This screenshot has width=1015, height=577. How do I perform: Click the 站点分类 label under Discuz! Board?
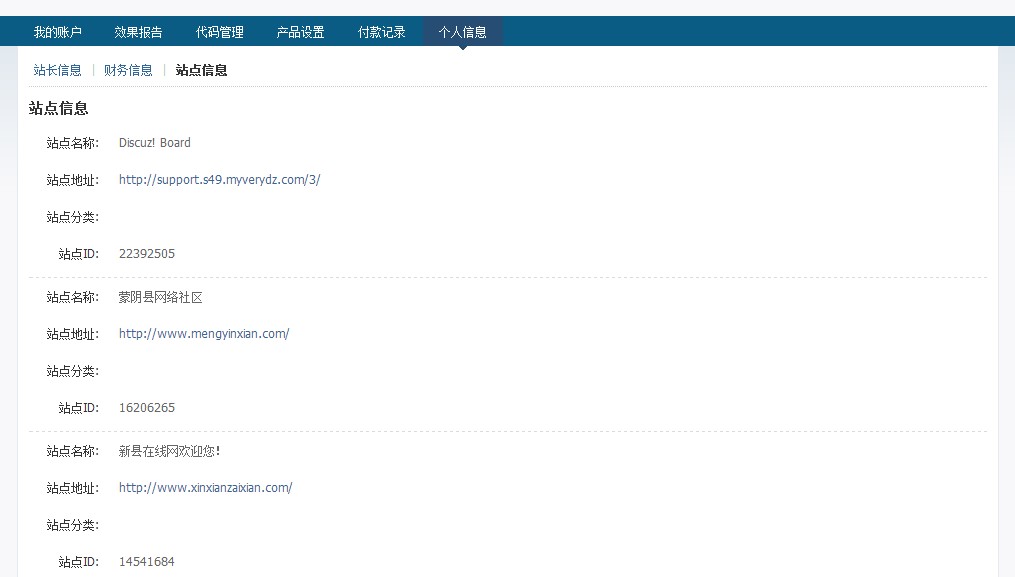click(72, 217)
